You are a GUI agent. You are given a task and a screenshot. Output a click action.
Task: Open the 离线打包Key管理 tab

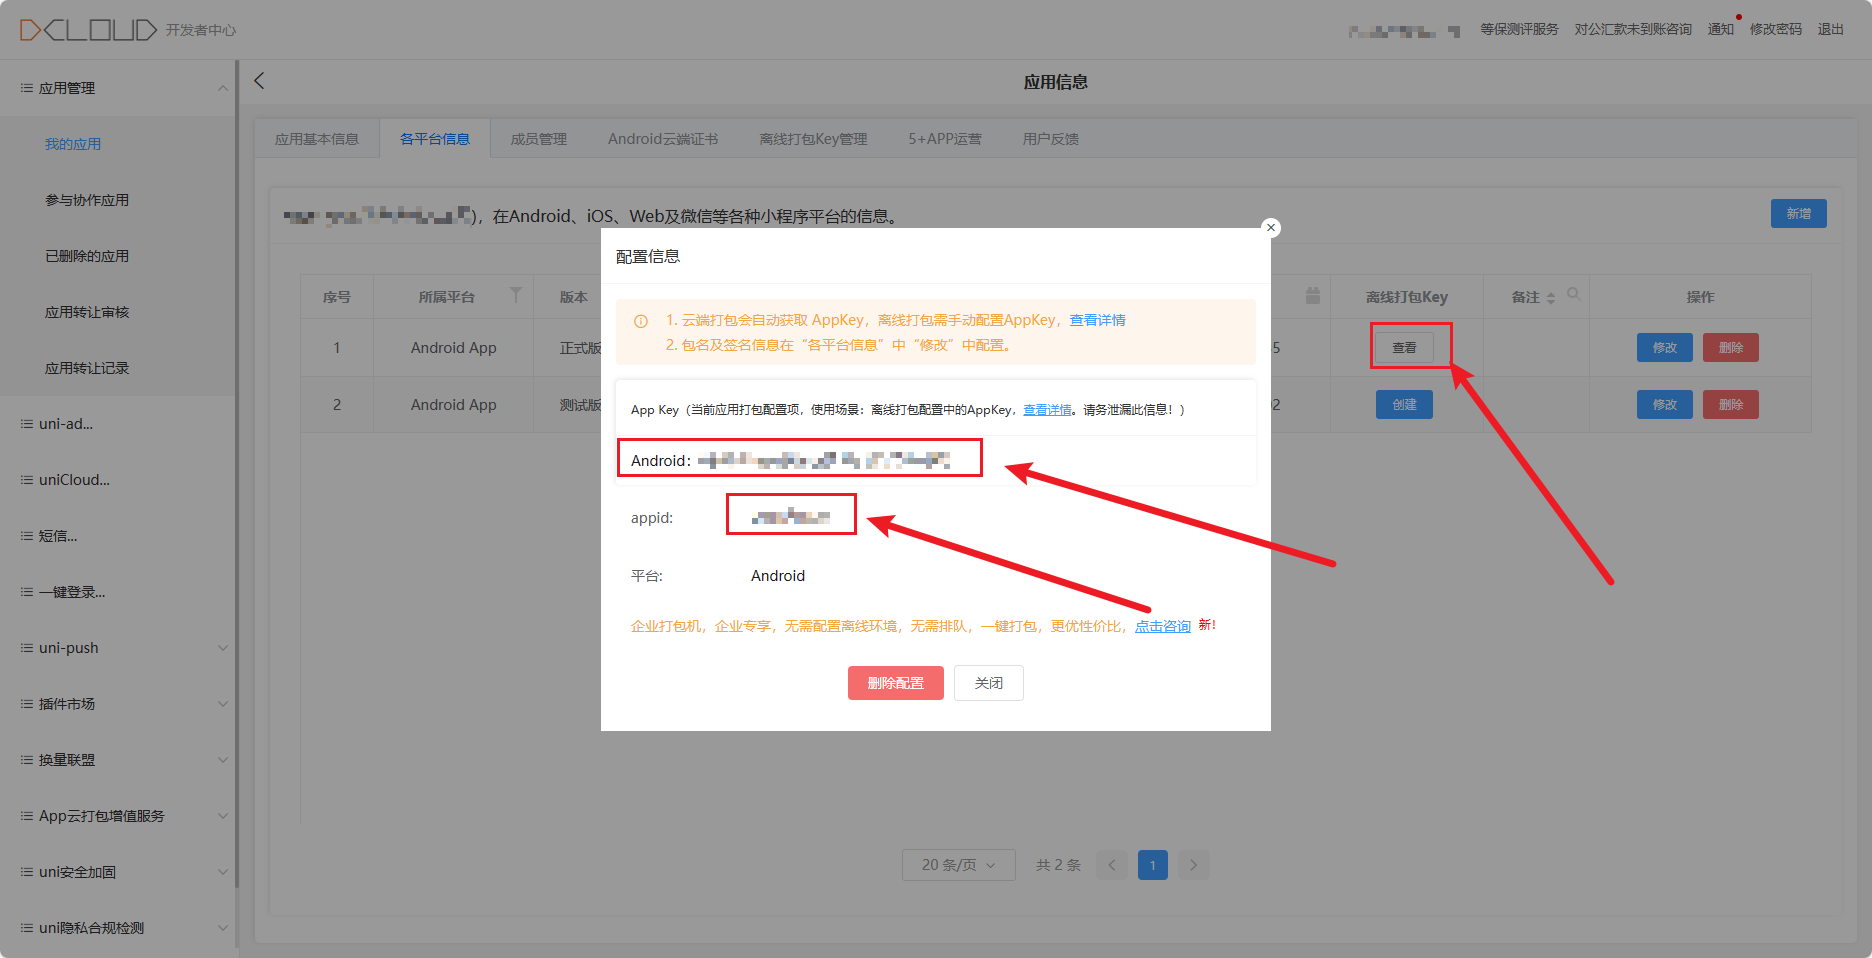pyautogui.click(x=813, y=139)
